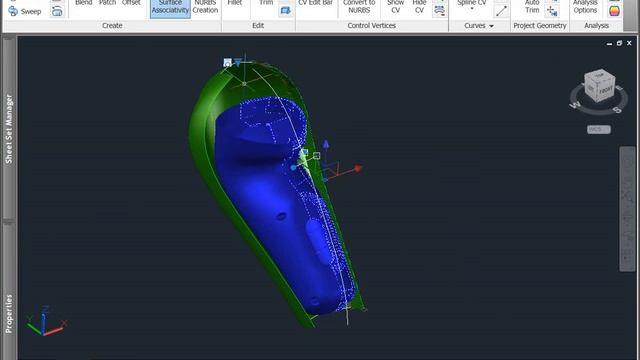
Task: Click Convert to NURBS
Action: coord(359,7)
